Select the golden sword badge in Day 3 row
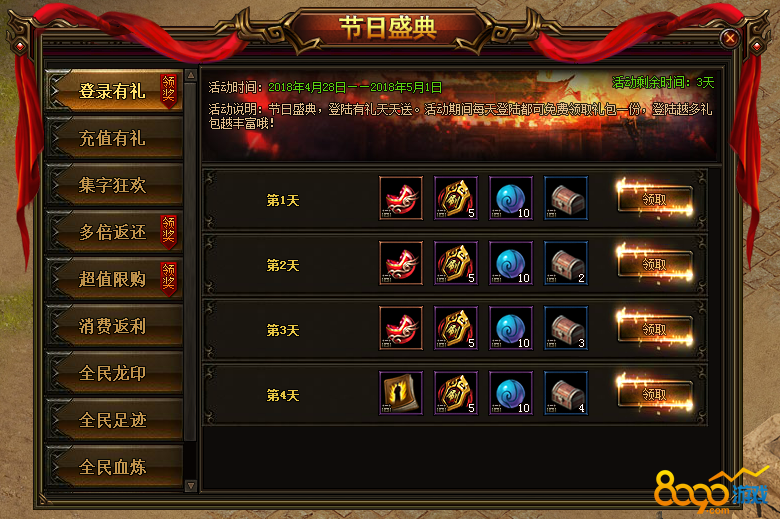The image size is (780, 519). click(x=456, y=328)
